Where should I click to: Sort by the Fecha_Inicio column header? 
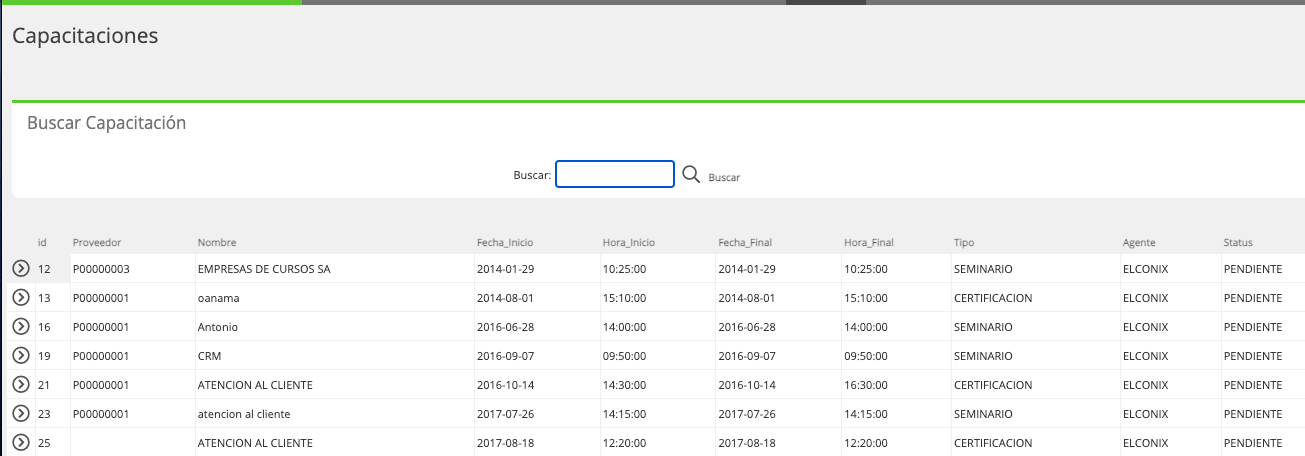coord(505,243)
